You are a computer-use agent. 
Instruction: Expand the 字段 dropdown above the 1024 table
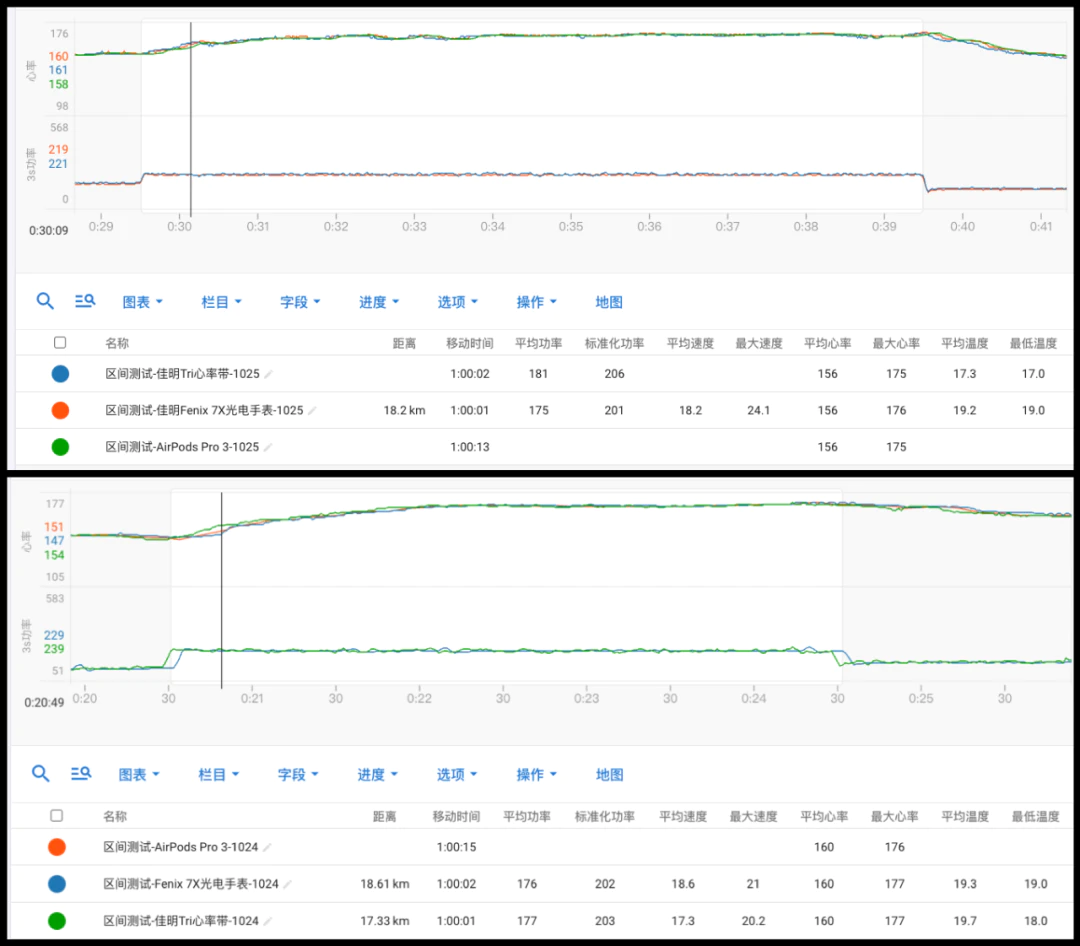tap(299, 775)
